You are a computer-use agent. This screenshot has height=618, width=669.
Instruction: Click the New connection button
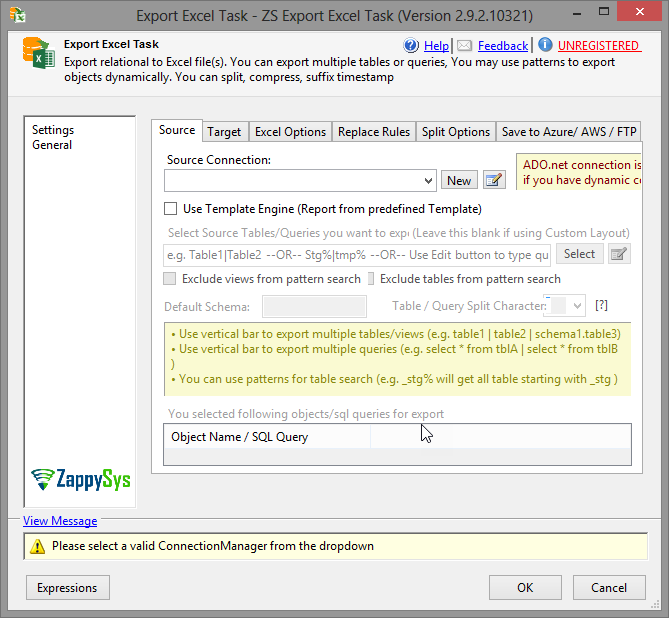pos(459,181)
